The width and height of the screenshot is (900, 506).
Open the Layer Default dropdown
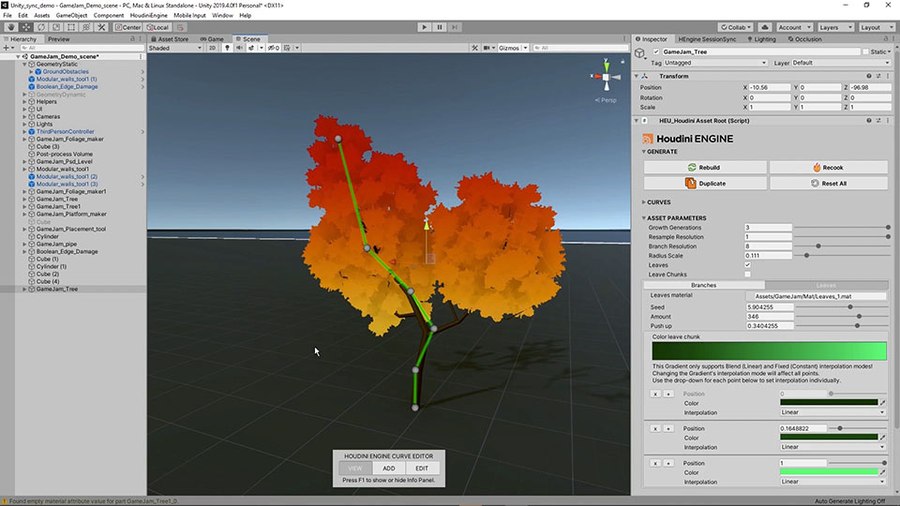pos(841,63)
